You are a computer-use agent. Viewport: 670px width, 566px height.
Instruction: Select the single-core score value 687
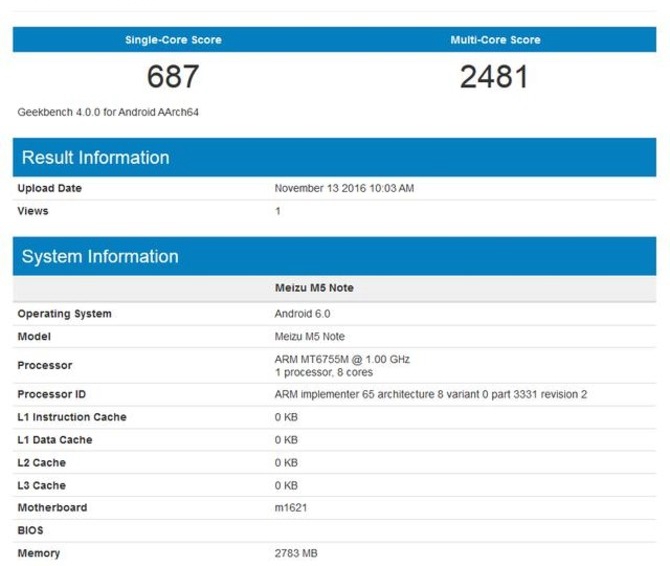coord(173,77)
